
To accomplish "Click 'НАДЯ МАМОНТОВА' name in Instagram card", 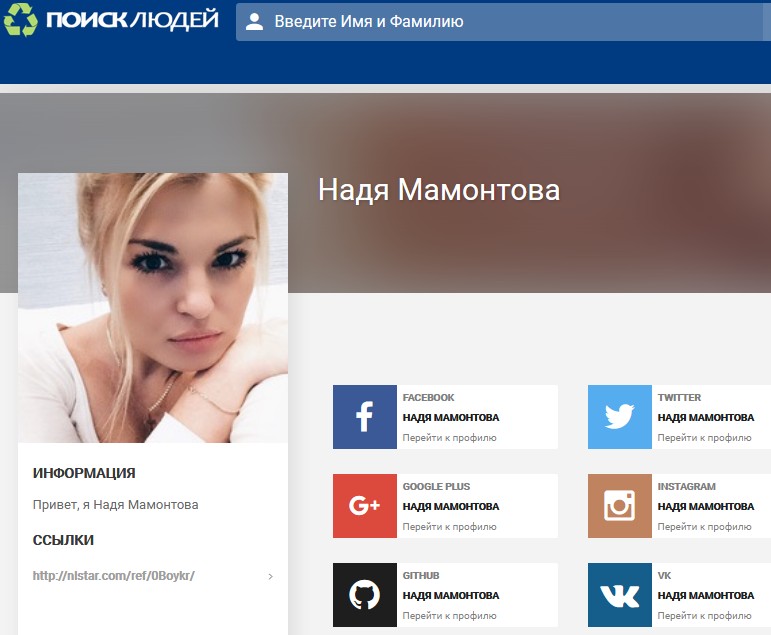I will (706, 506).
